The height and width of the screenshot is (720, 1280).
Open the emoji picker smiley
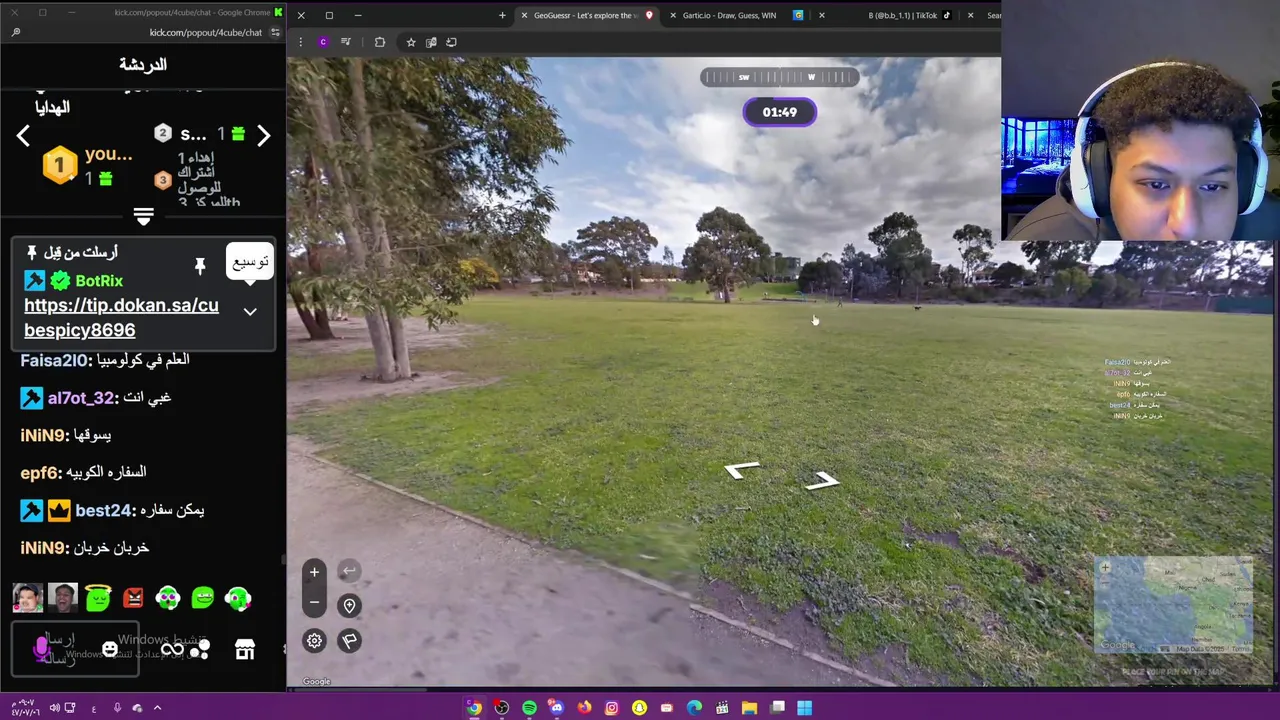(110, 650)
